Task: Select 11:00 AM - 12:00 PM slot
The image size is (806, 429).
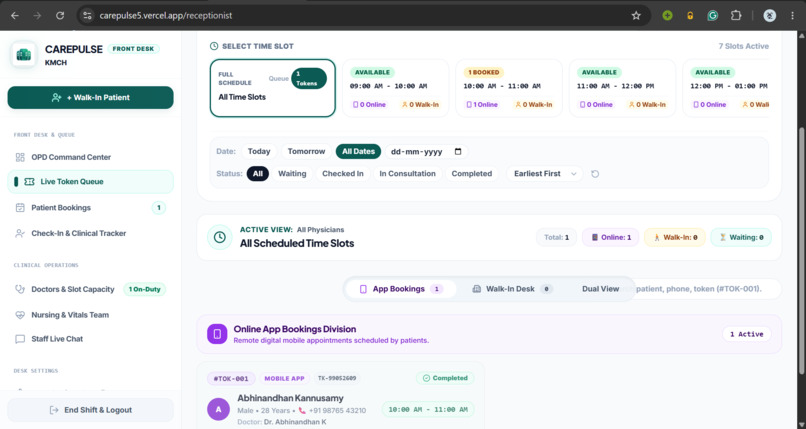Action: click(622, 88)
